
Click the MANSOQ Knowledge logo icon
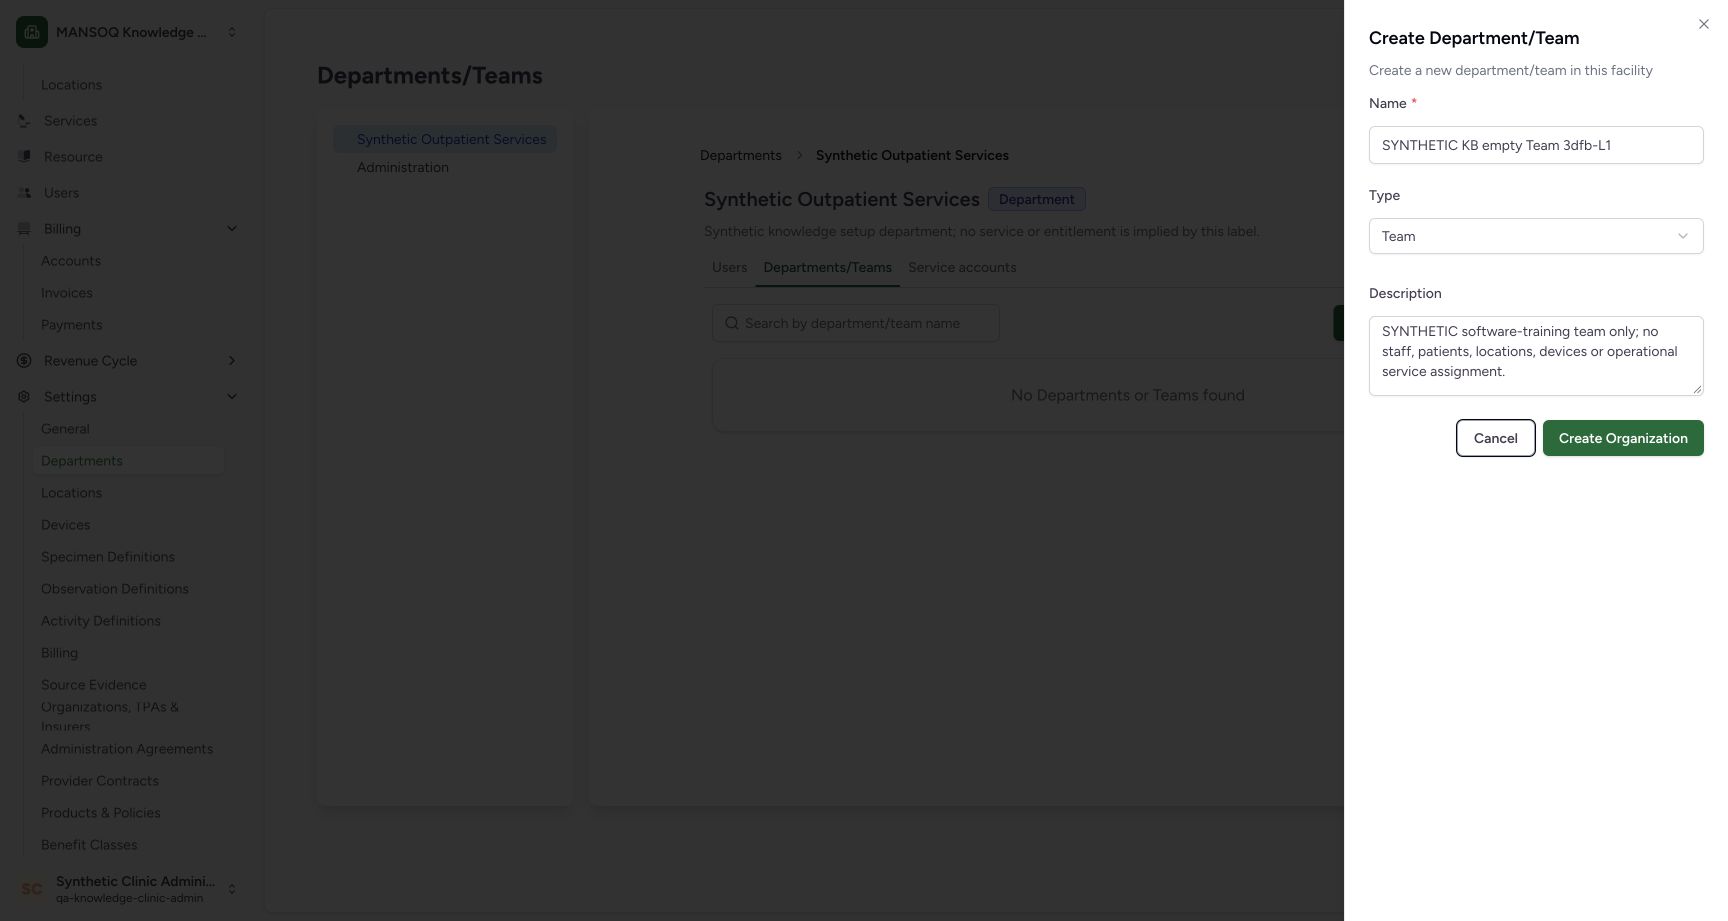(32, 32)
